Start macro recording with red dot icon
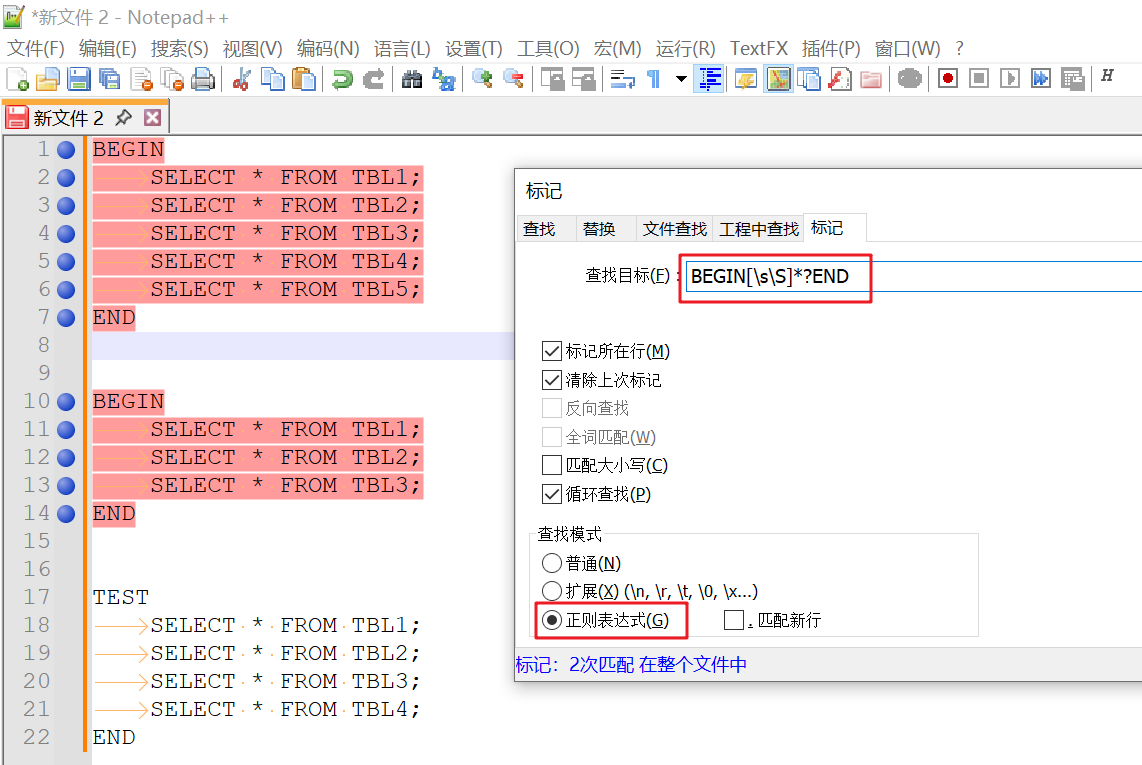This screenshot has height=765, width=1142. pos(948,79)
